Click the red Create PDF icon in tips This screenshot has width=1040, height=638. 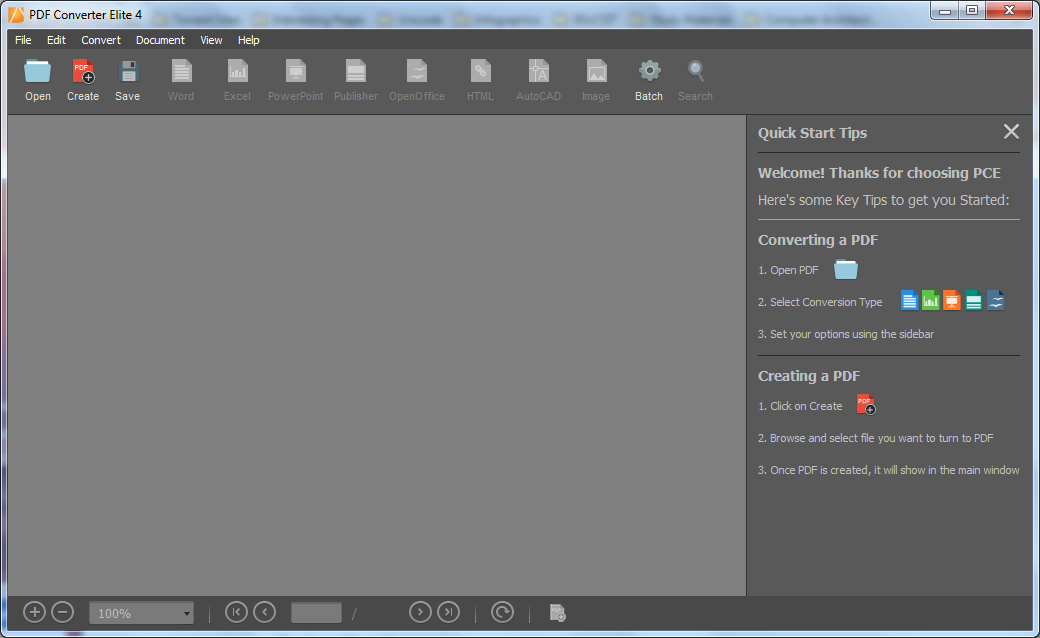866,405
